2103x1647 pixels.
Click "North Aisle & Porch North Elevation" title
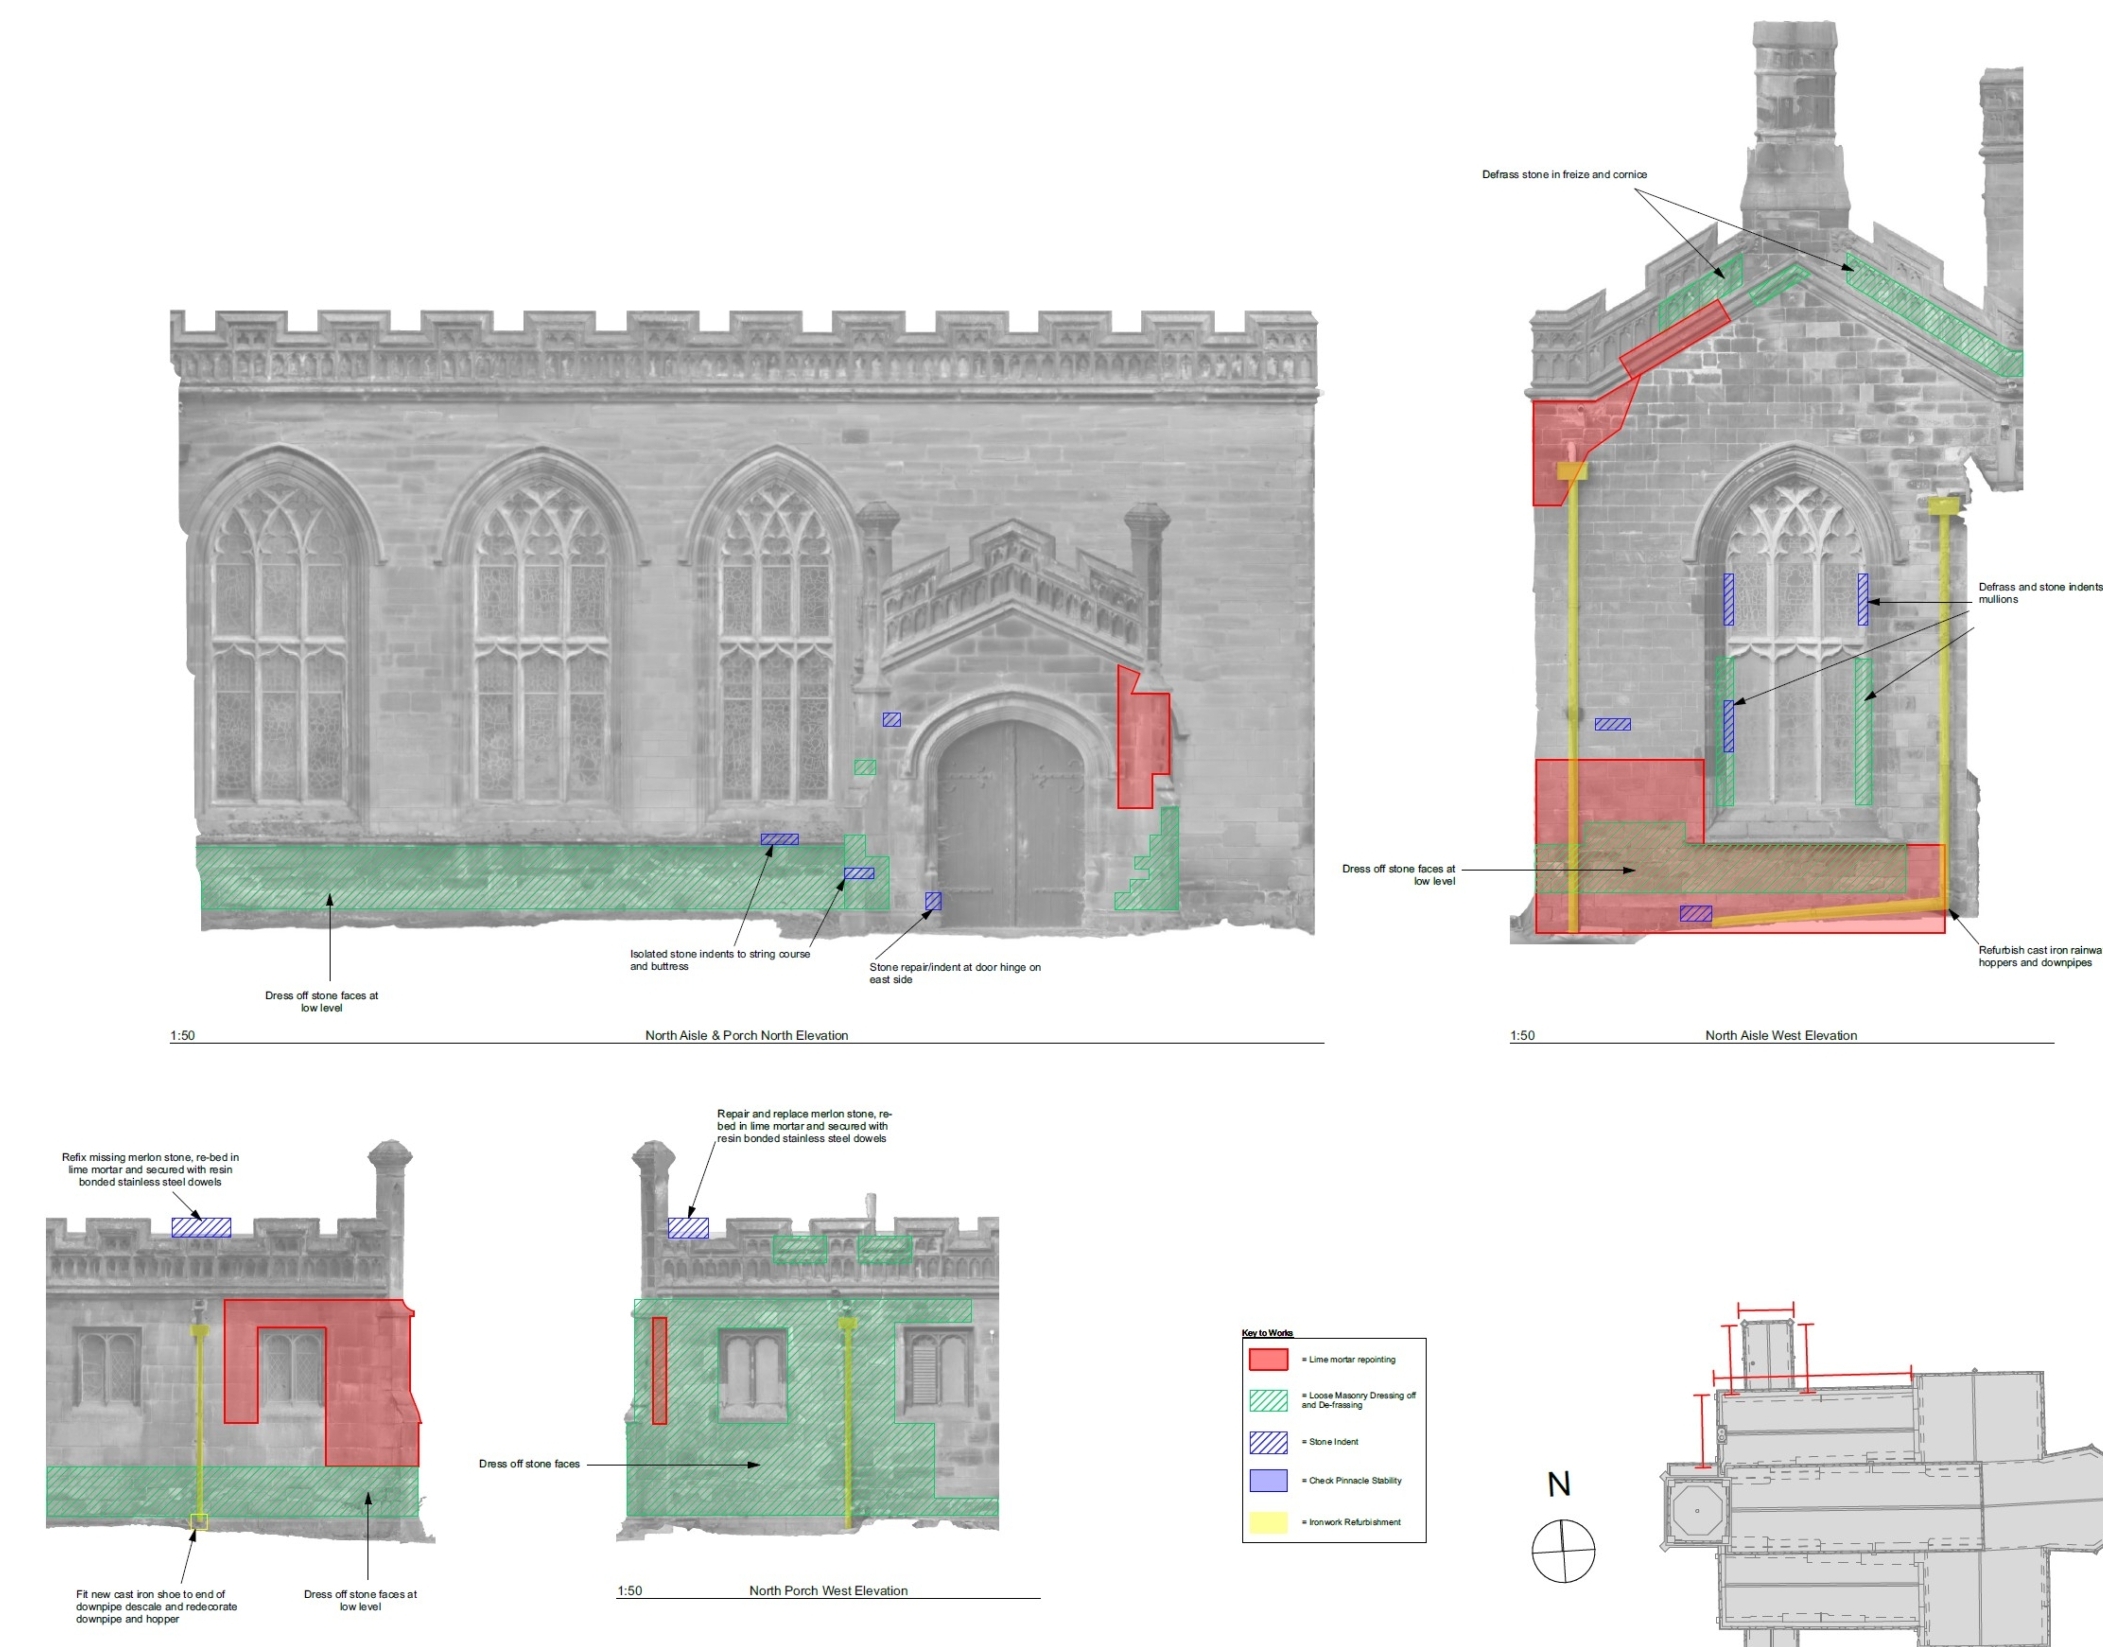click(746, 1035)
